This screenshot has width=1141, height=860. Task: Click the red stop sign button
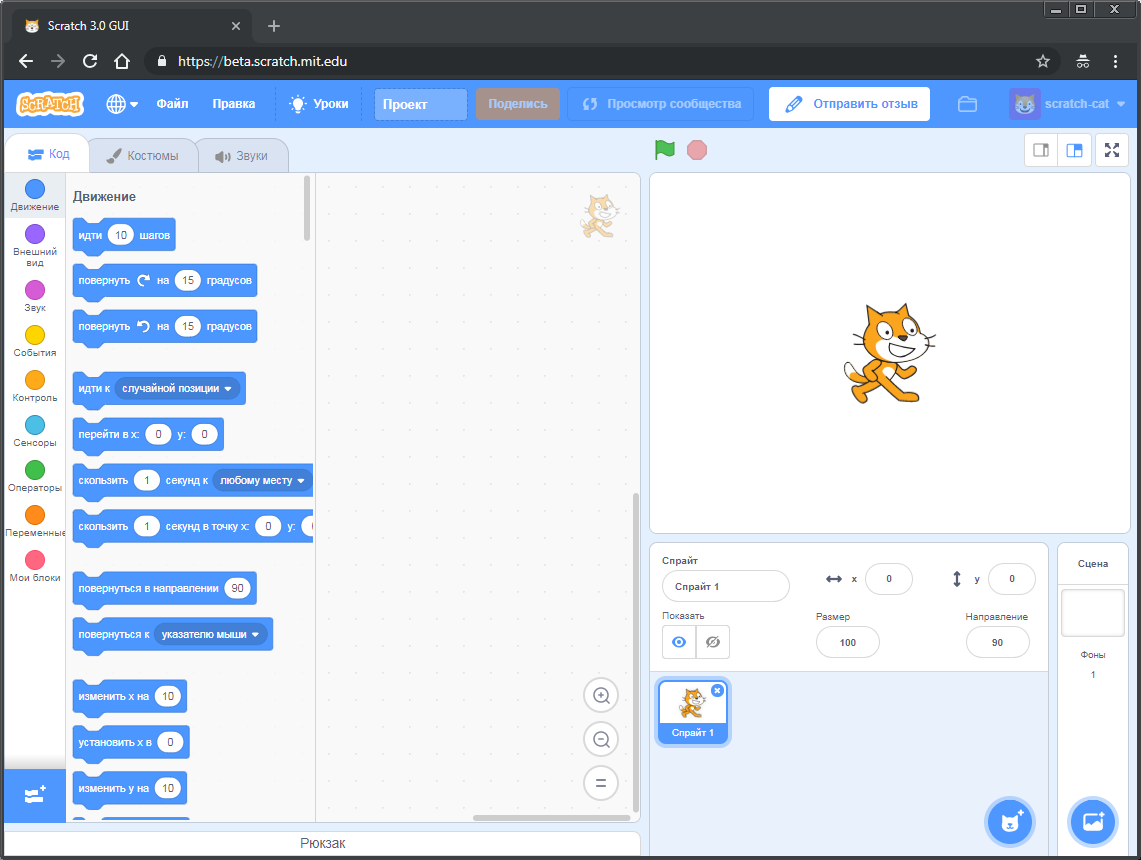pos(696,150)
